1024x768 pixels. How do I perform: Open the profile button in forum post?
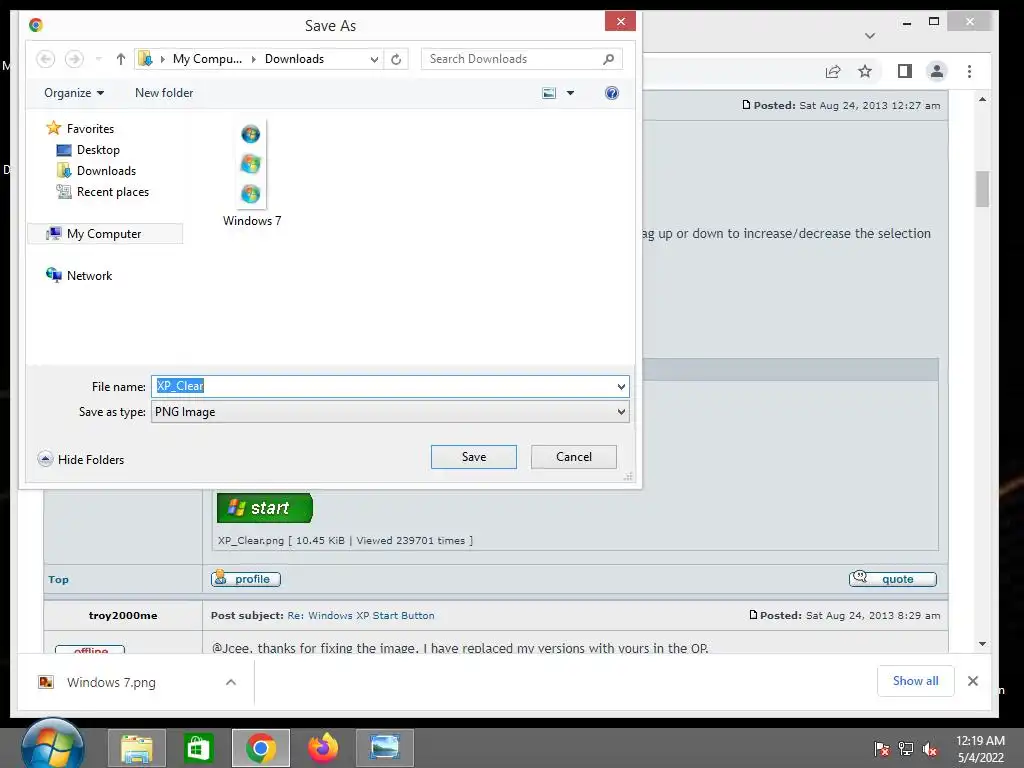tap(246, 579)
